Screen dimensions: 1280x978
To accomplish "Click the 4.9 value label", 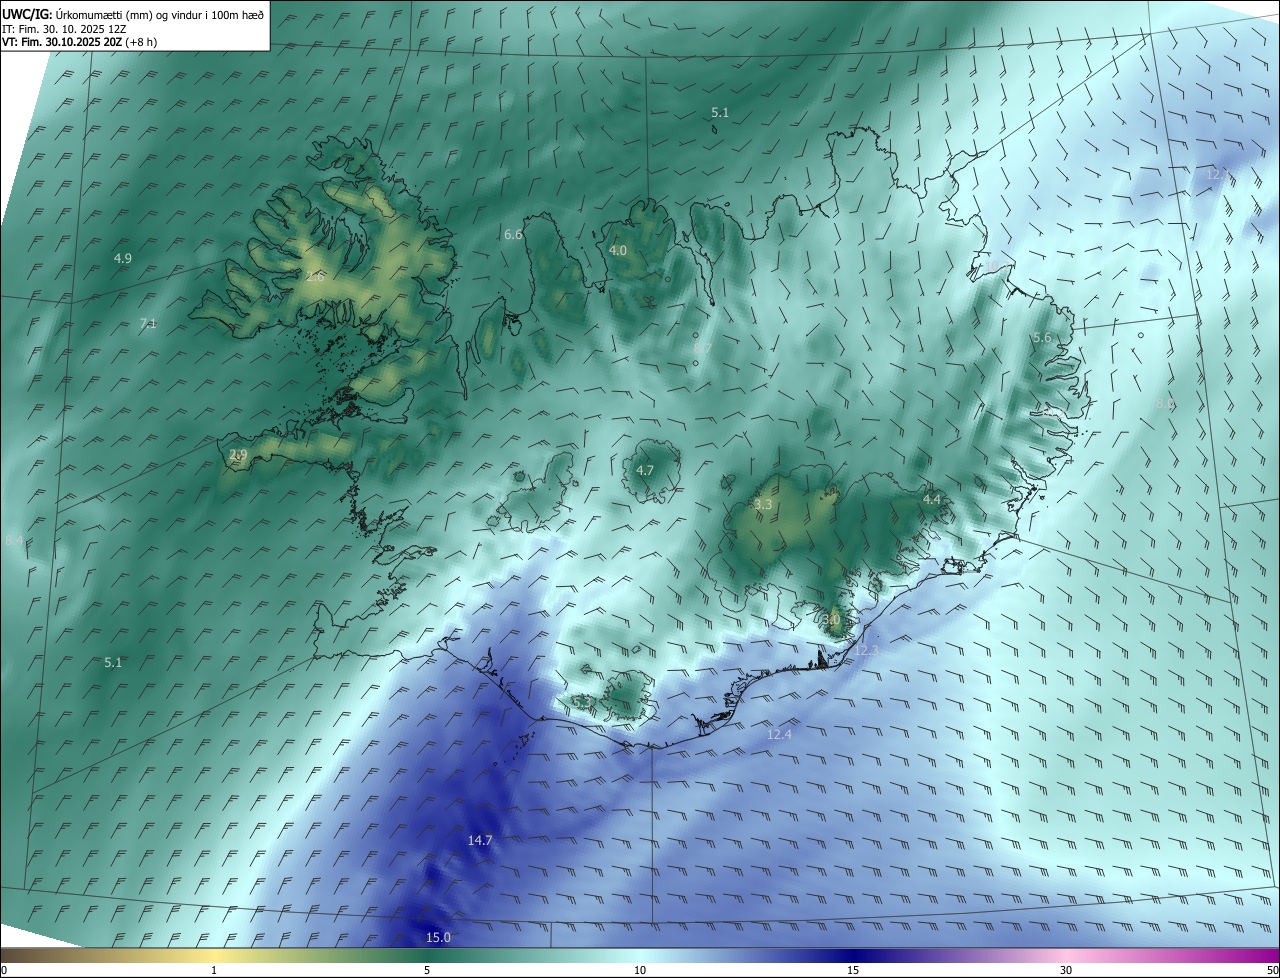I will [122, 258].
